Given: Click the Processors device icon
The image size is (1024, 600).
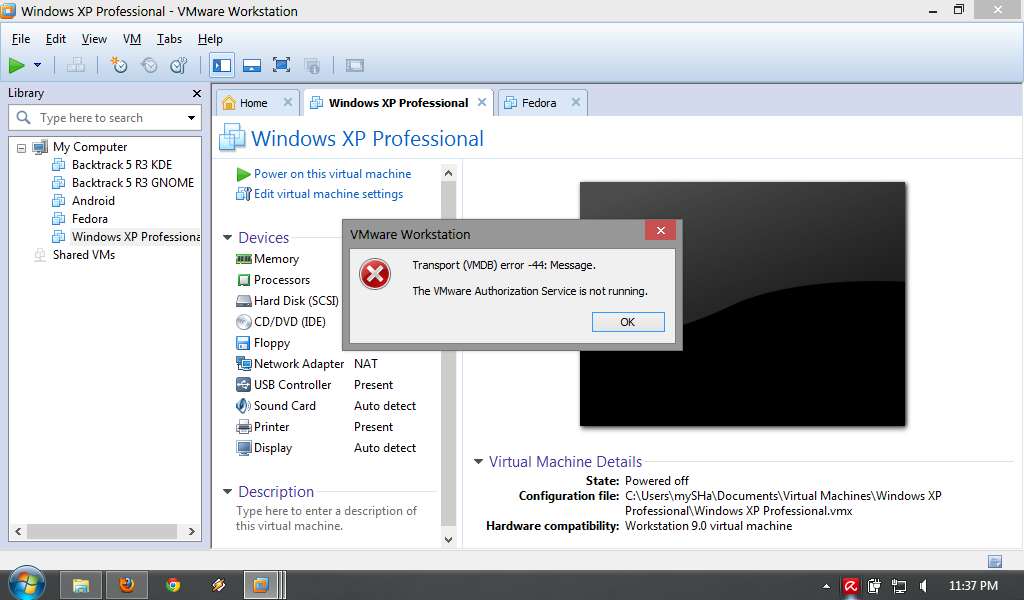Looking at the screenshot, I should 244,280.
